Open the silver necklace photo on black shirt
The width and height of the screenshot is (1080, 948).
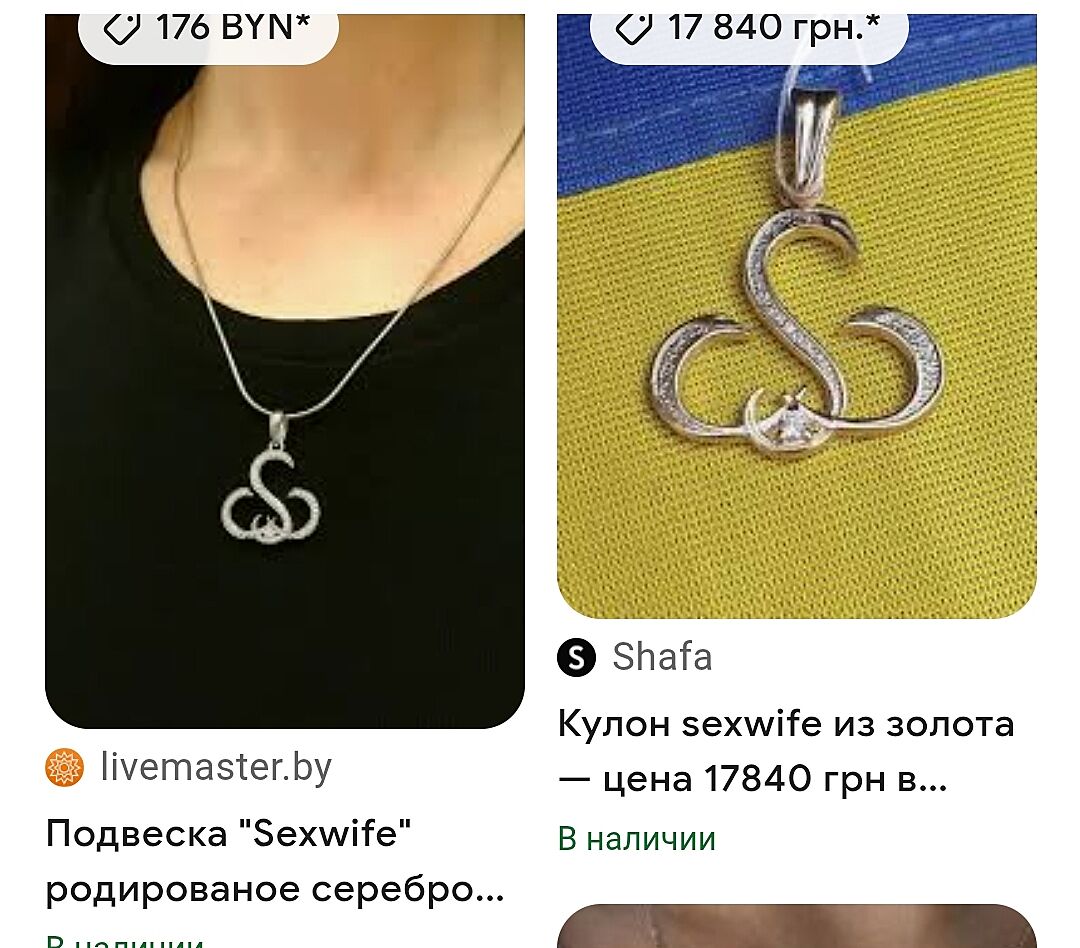tap(284, 371)
